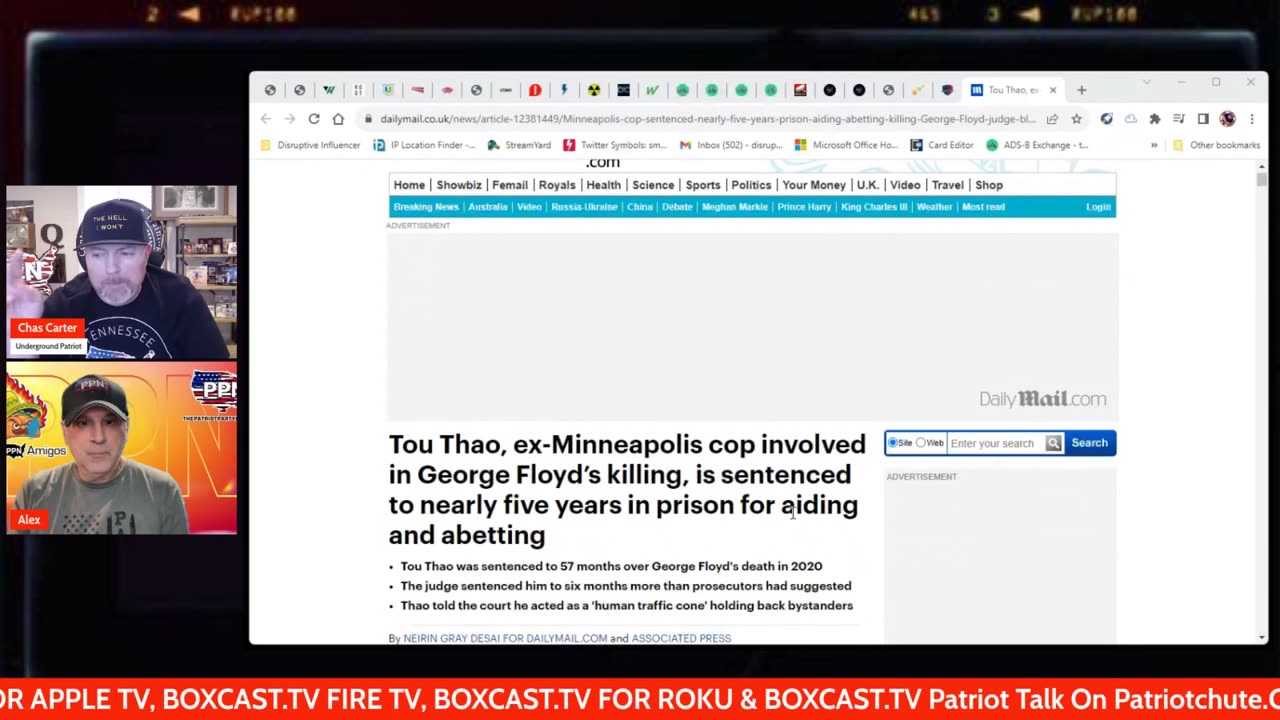Open Disruptive Influencer bookmark folder

coord(310,145)
